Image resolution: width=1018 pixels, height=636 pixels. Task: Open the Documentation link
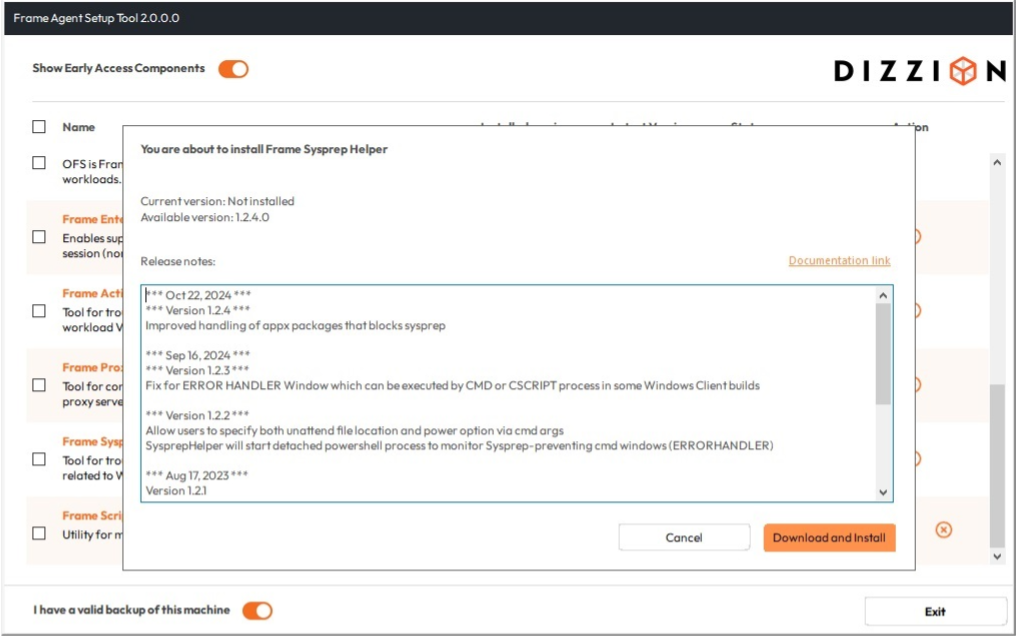pyautogui.click(x=839, y=261)
